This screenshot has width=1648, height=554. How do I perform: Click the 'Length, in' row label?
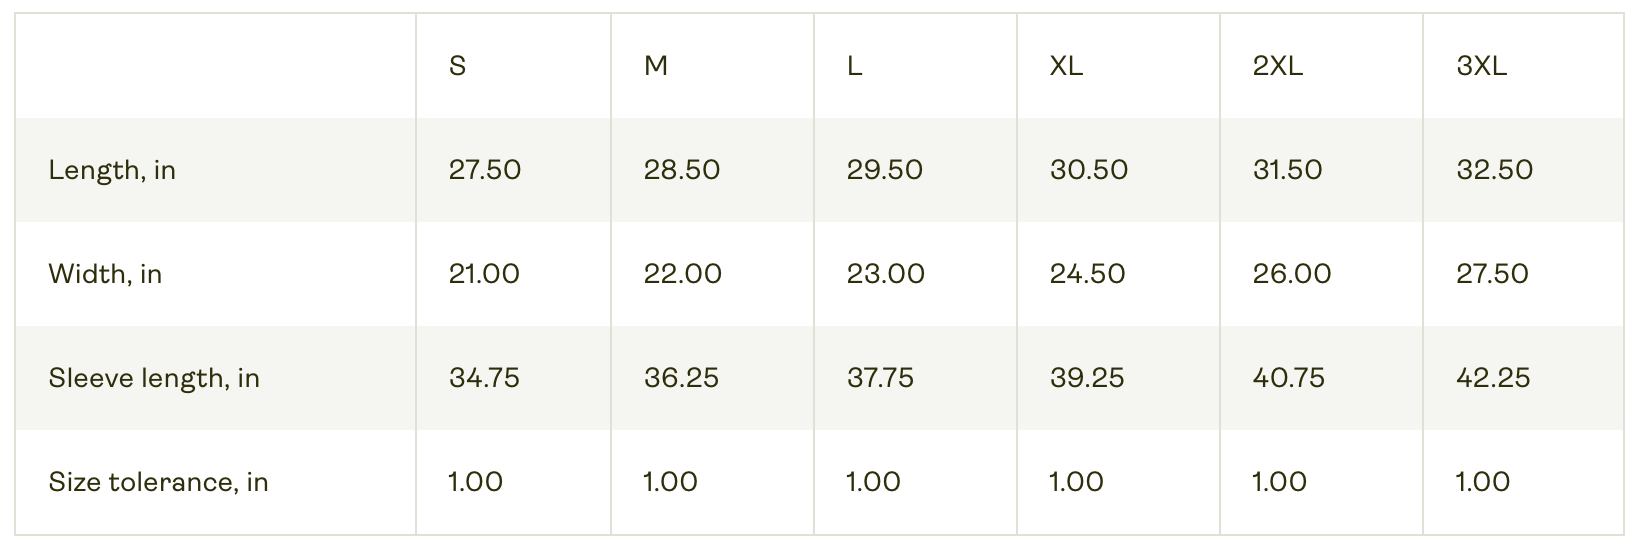pos(112,170)
